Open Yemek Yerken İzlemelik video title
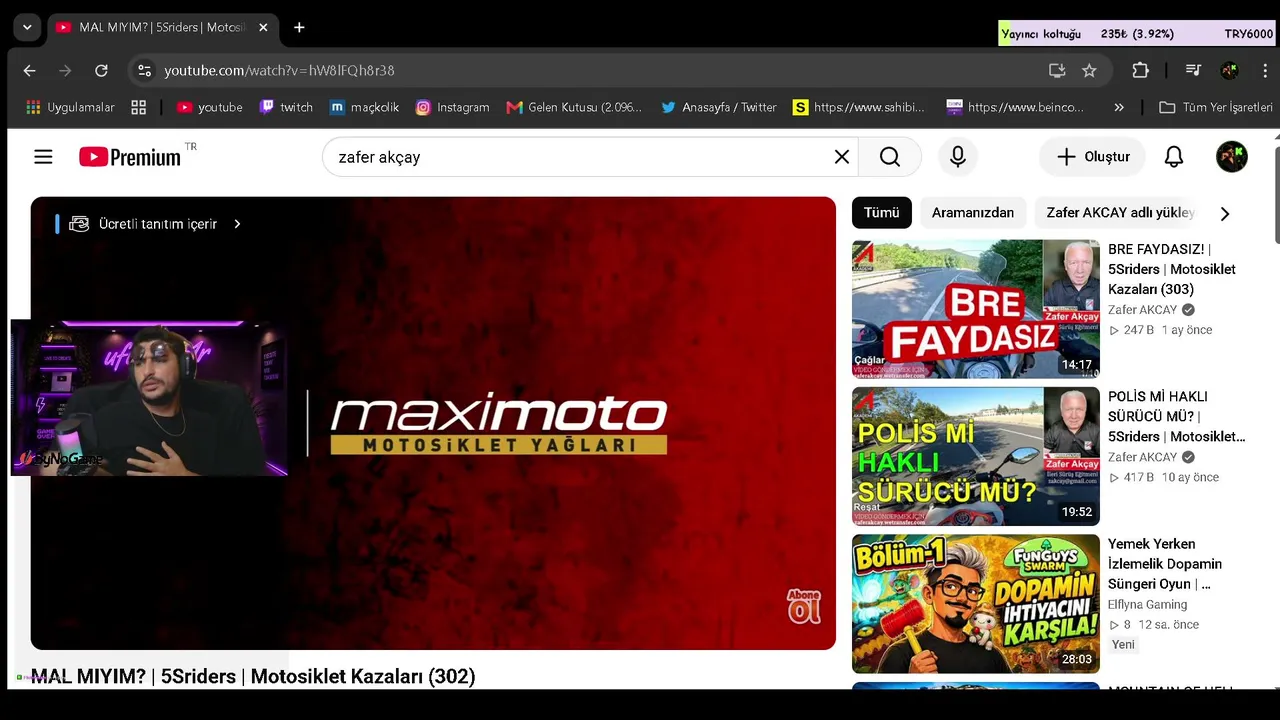Image resolution: width=1280 pixels, height=720 pixels. pos(1165,564)
